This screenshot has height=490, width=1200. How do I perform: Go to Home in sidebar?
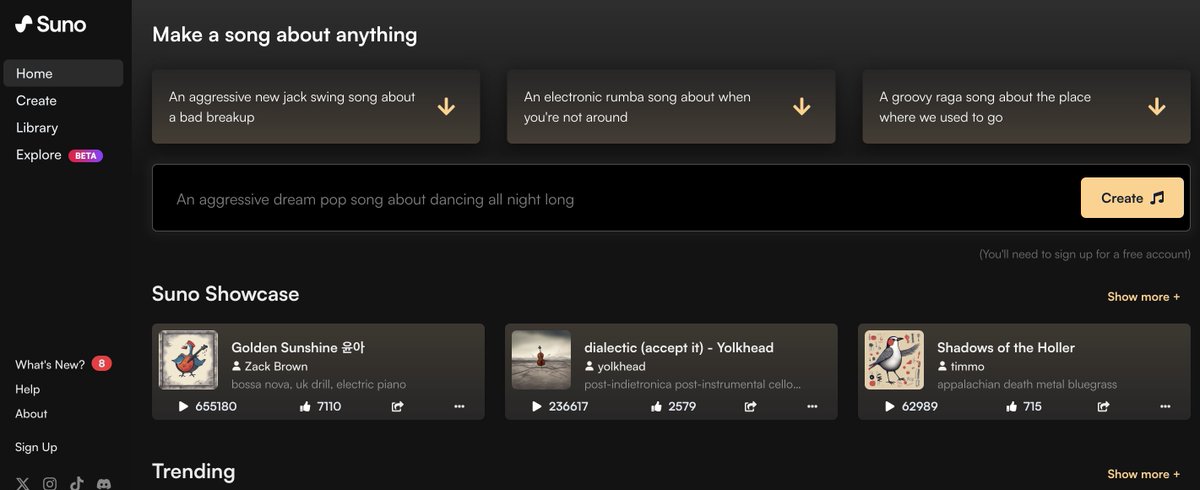click(x=63, y=73)
